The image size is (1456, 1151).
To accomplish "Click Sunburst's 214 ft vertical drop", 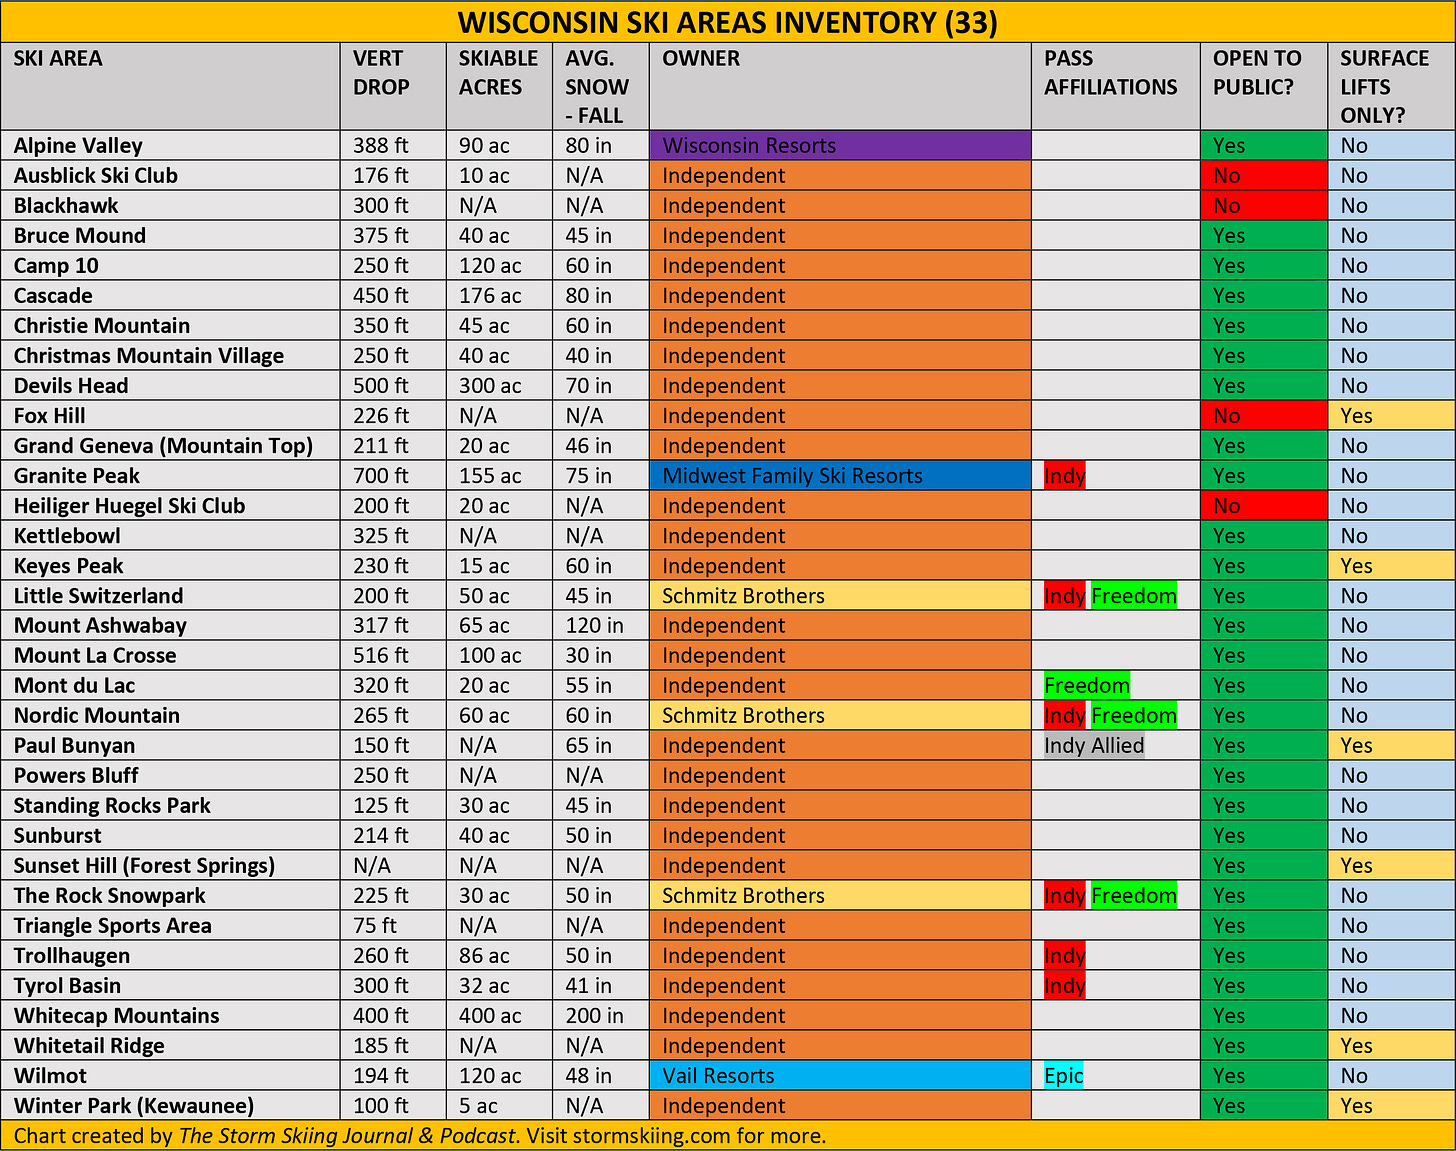I will point(381,835).
